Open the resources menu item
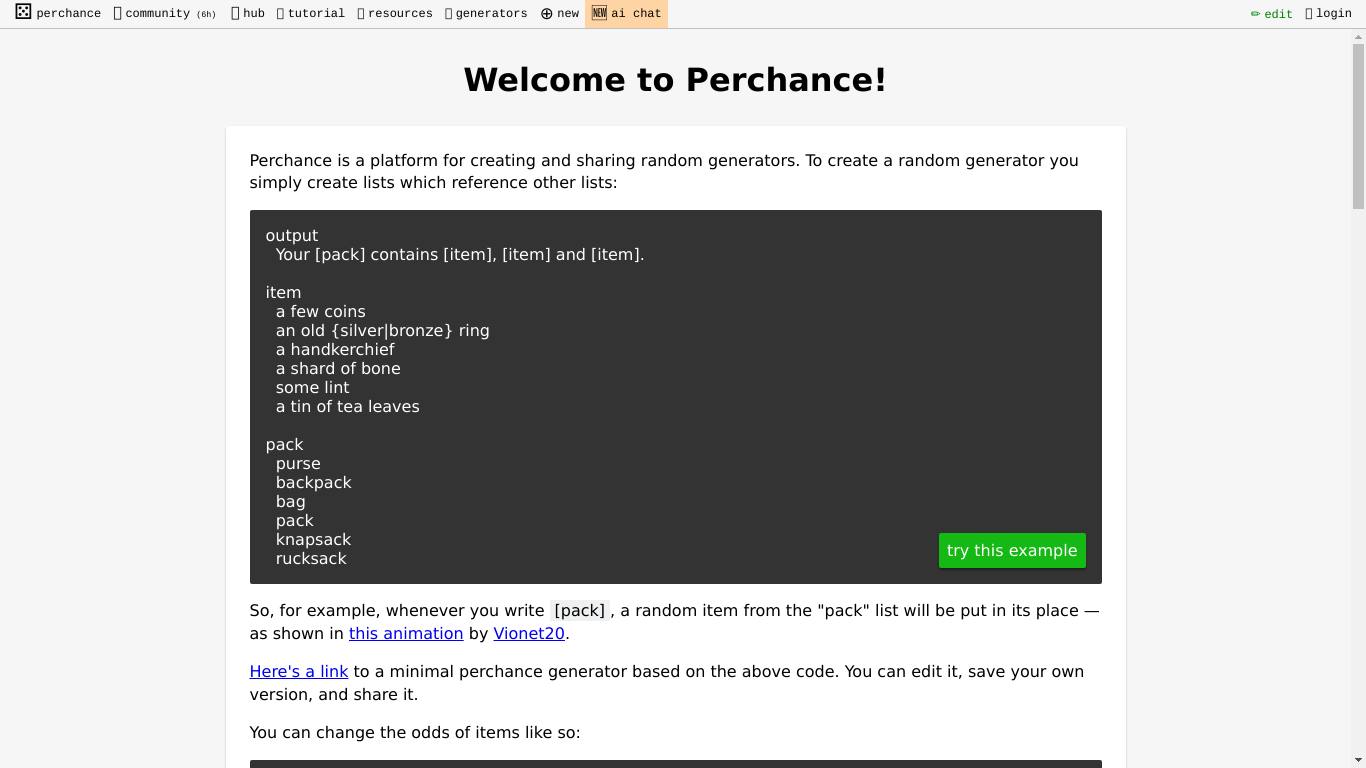 [x=400, y=14]
